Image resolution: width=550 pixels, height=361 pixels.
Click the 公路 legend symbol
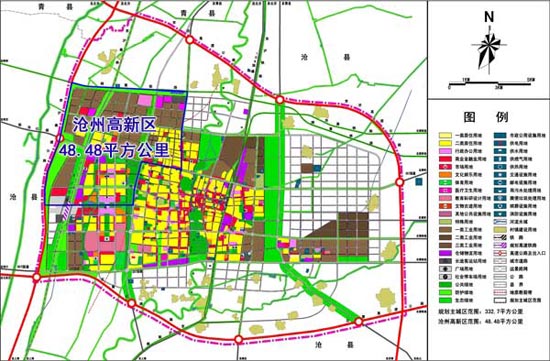[499, 276]
